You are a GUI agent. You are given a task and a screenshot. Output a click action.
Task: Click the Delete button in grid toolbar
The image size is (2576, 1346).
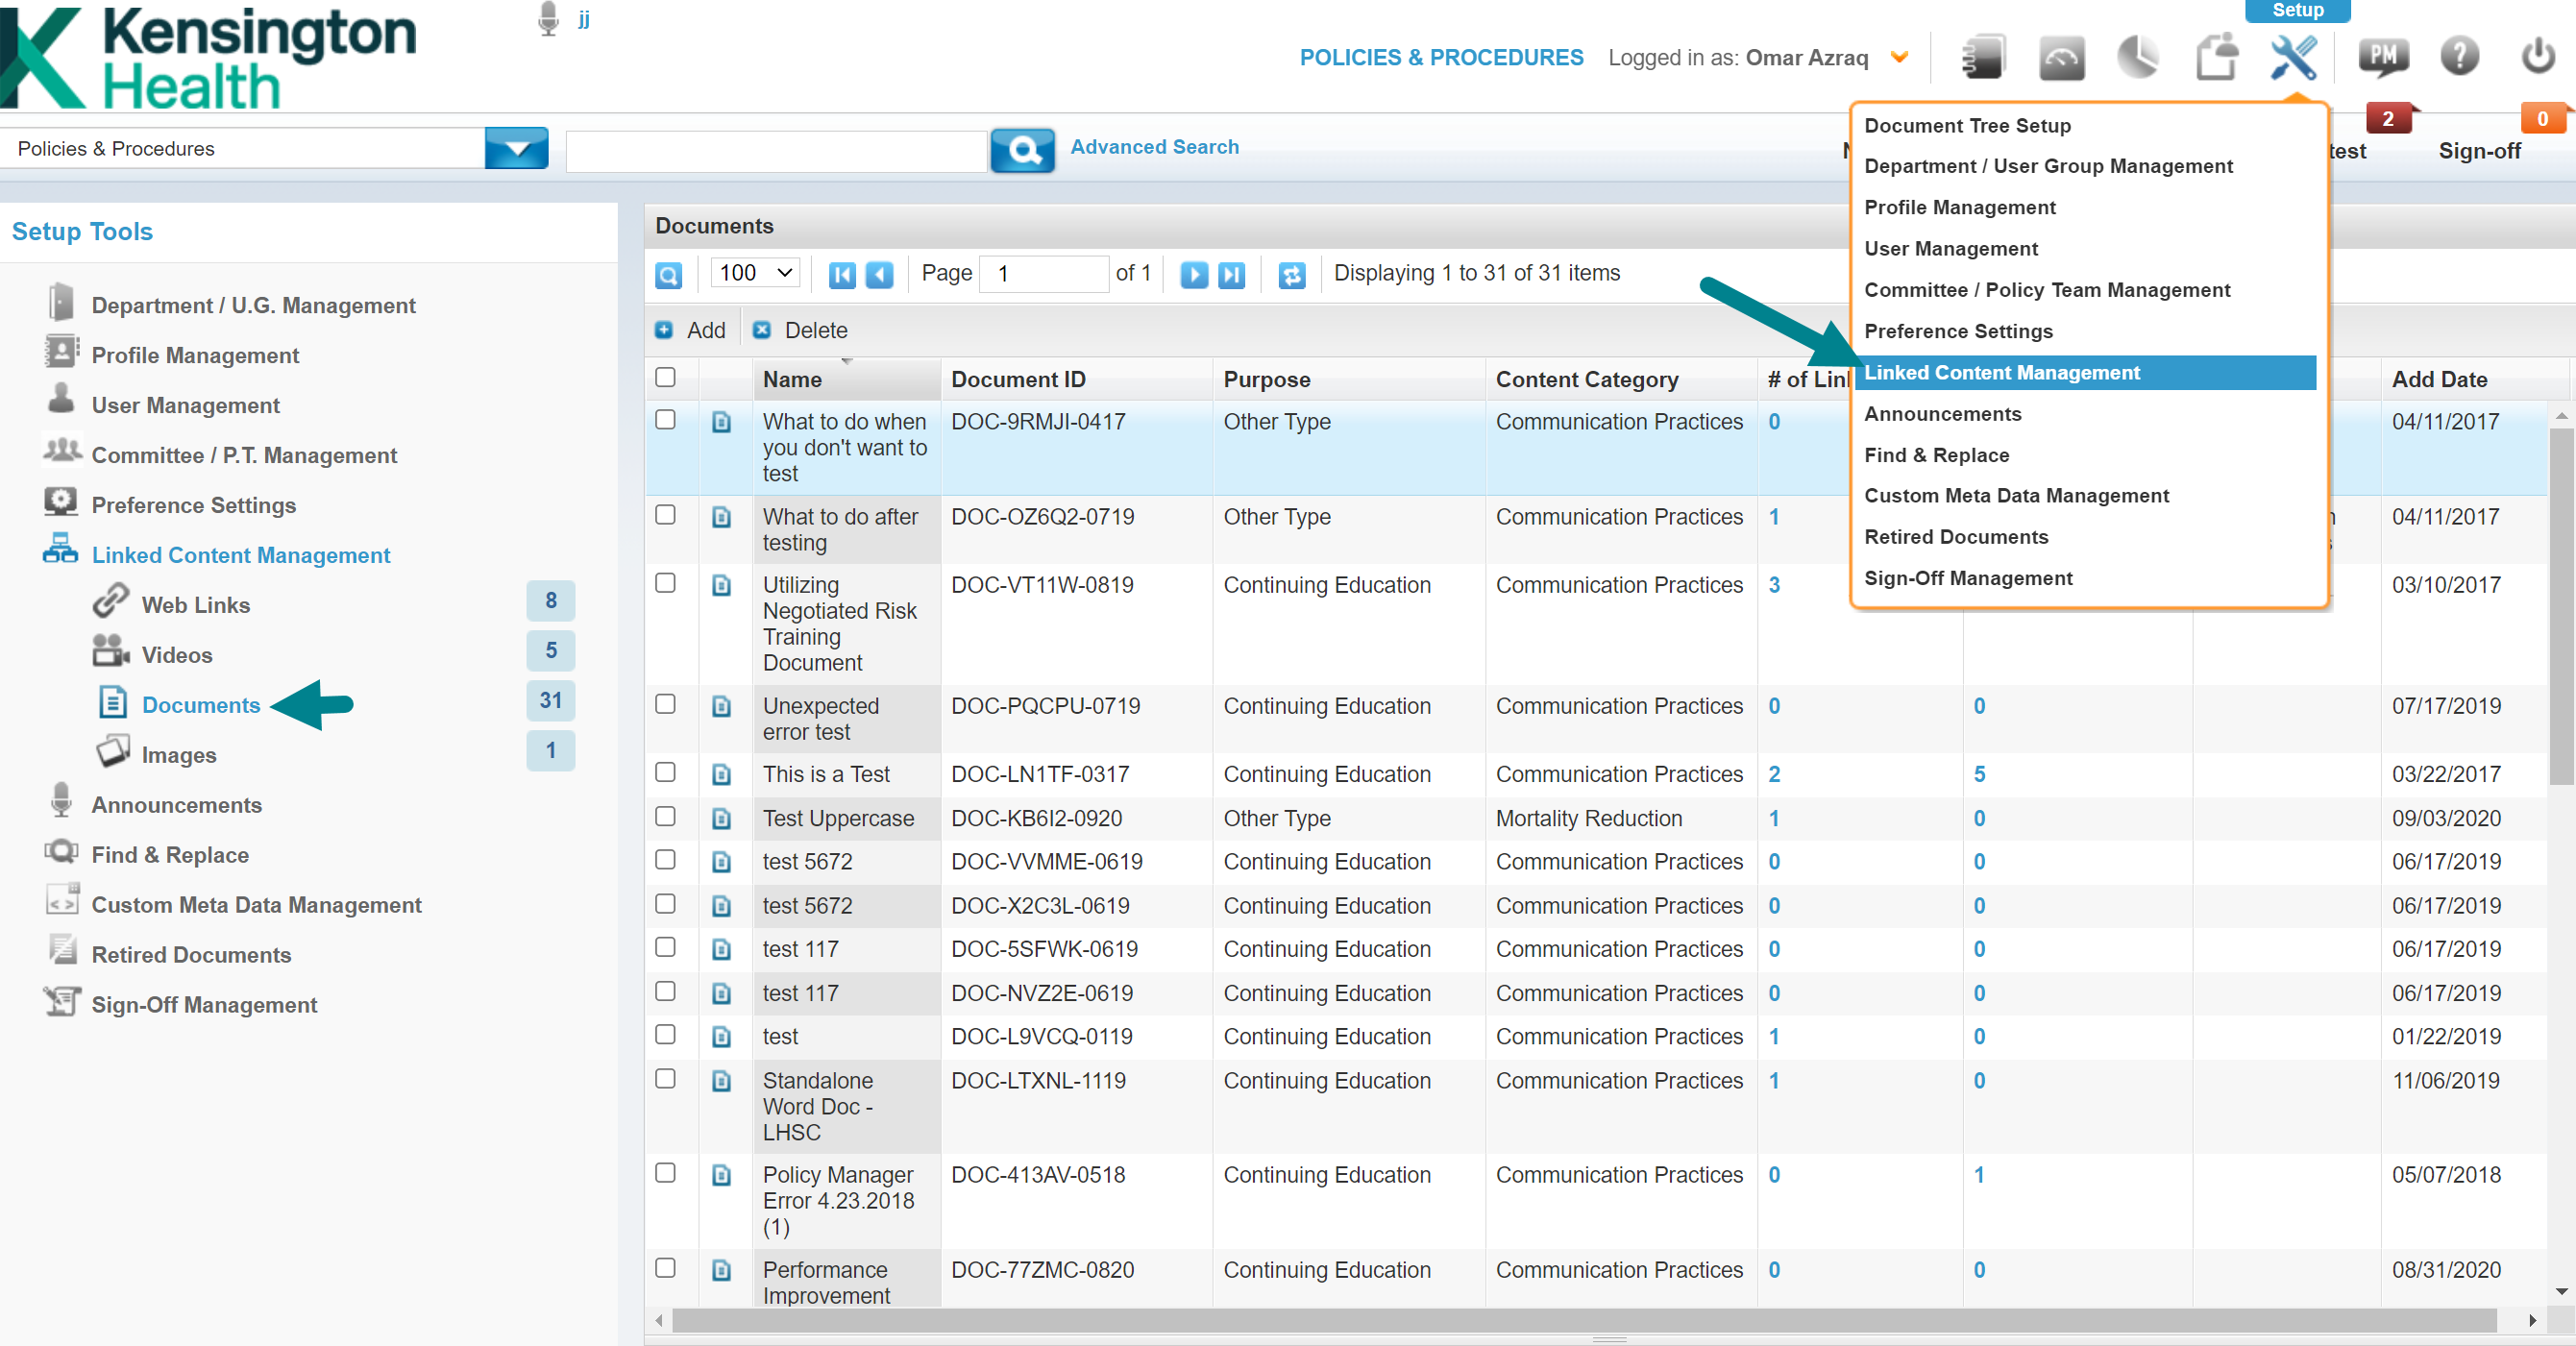pos(801,331)
